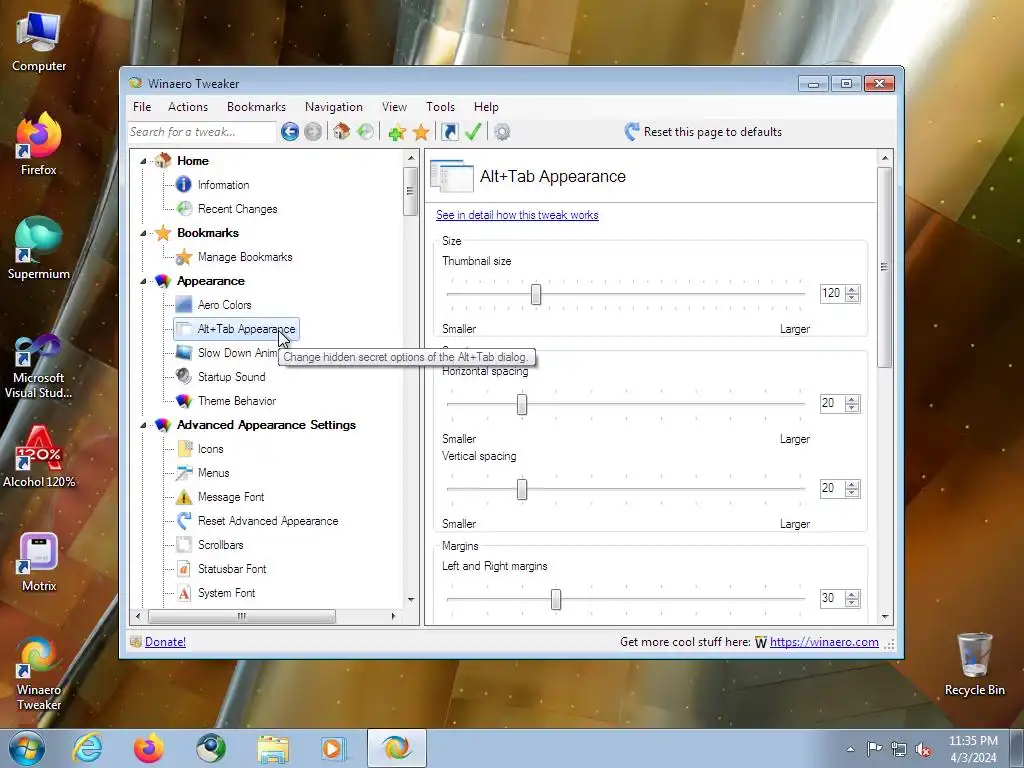Open the View menu
The height and width of the screenshot is (768, 1024).
(394, 107)
